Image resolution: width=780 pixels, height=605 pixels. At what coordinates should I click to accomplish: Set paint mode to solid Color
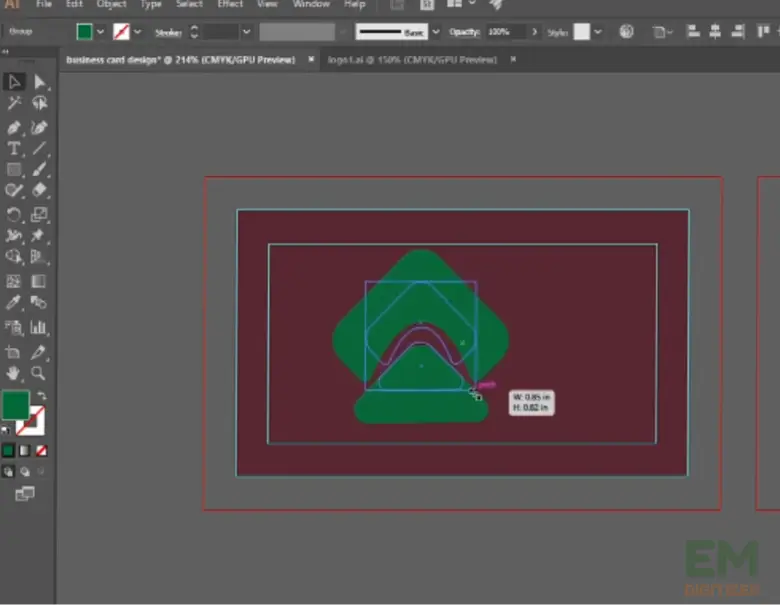pyautogui.click(x=8, y=451)
